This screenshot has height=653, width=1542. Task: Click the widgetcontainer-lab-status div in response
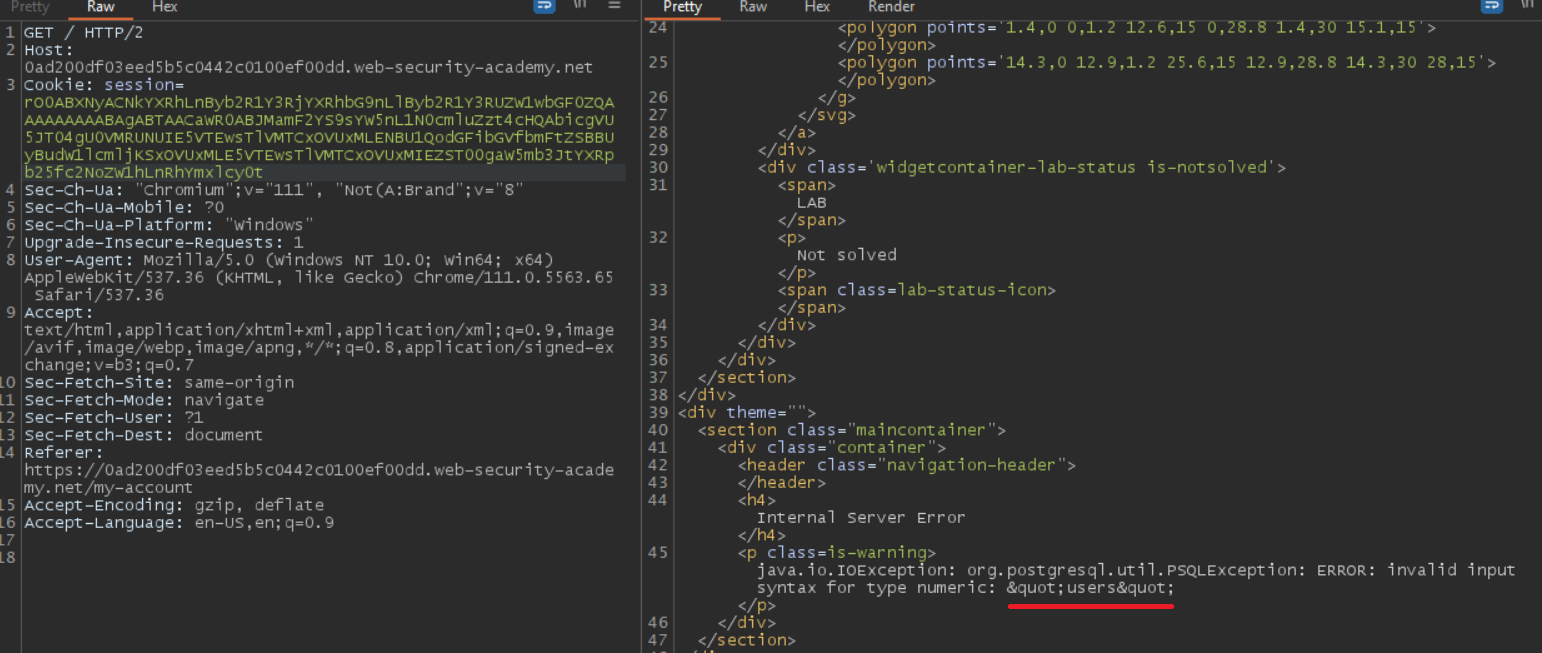tap(1022, 167)
